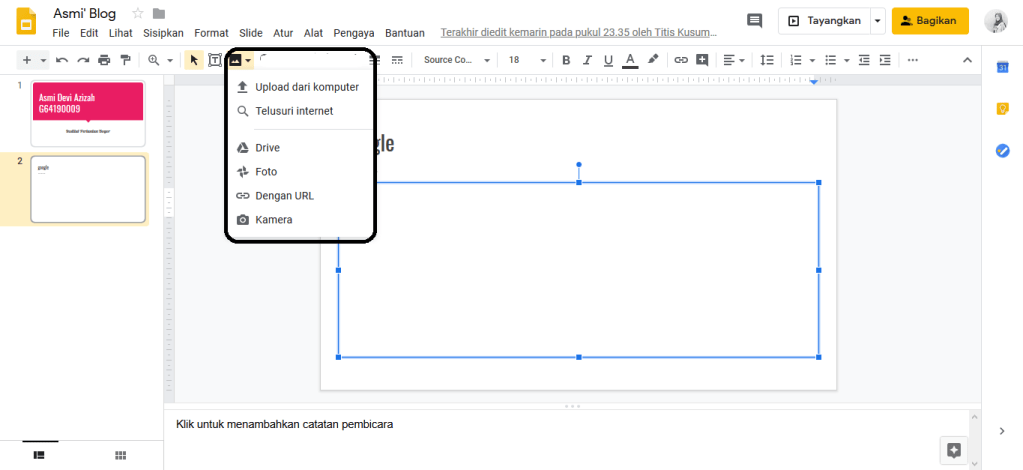Expand Tayangkan presentation options arrow
The width and height of the screenshot is (1023, 470).
click(877, 21)
